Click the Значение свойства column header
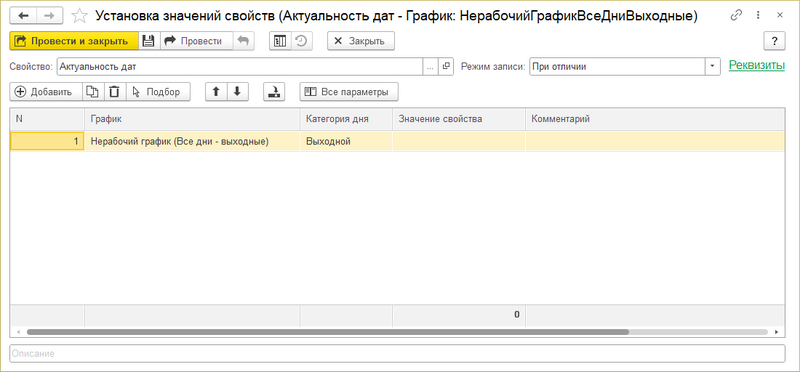 tap(459, 119)
